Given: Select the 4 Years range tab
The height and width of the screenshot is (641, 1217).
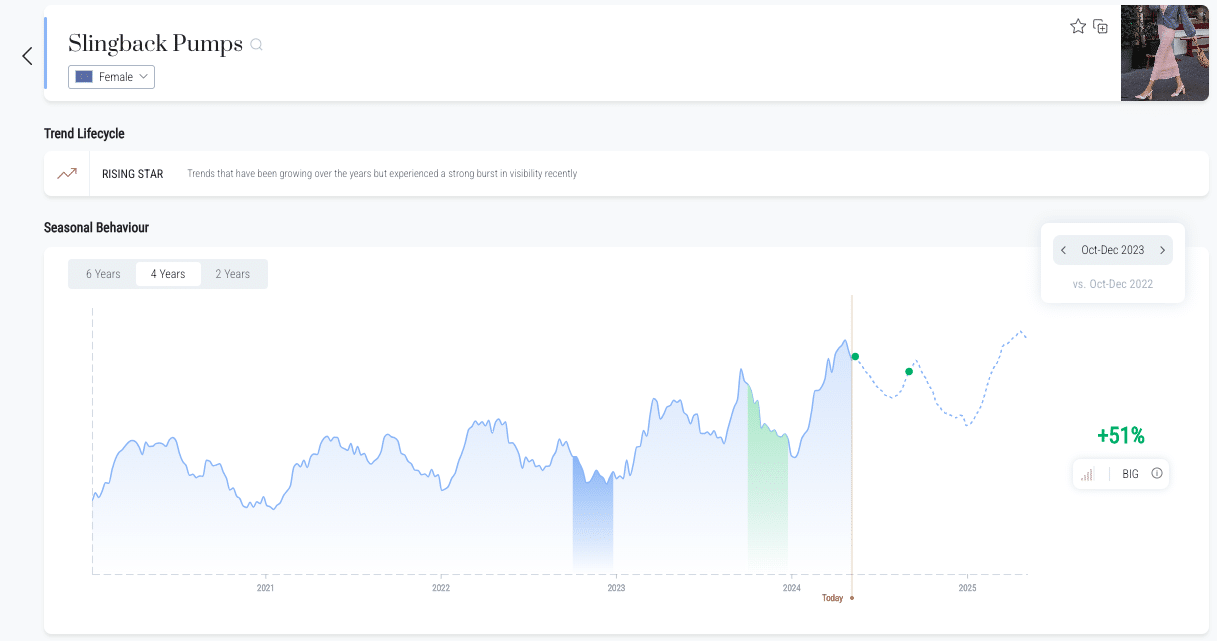Looking at the screenshot, I should 168,274.
